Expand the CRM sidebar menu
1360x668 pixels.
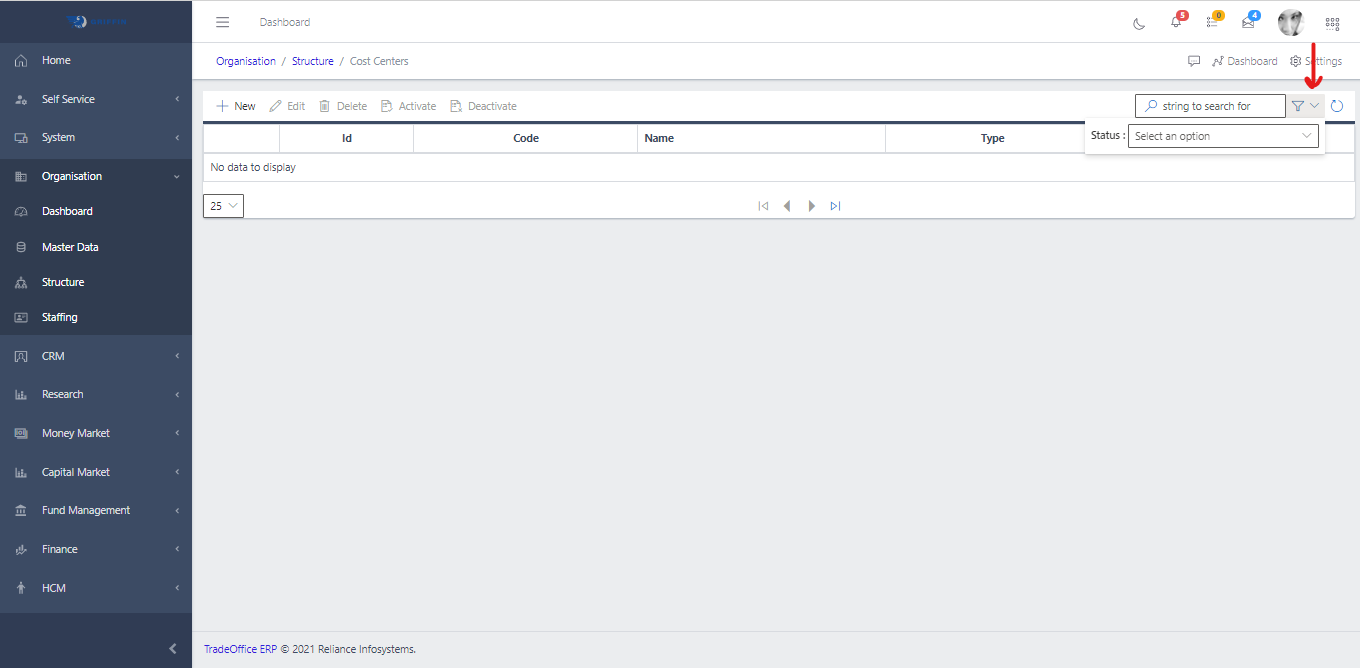96,356
